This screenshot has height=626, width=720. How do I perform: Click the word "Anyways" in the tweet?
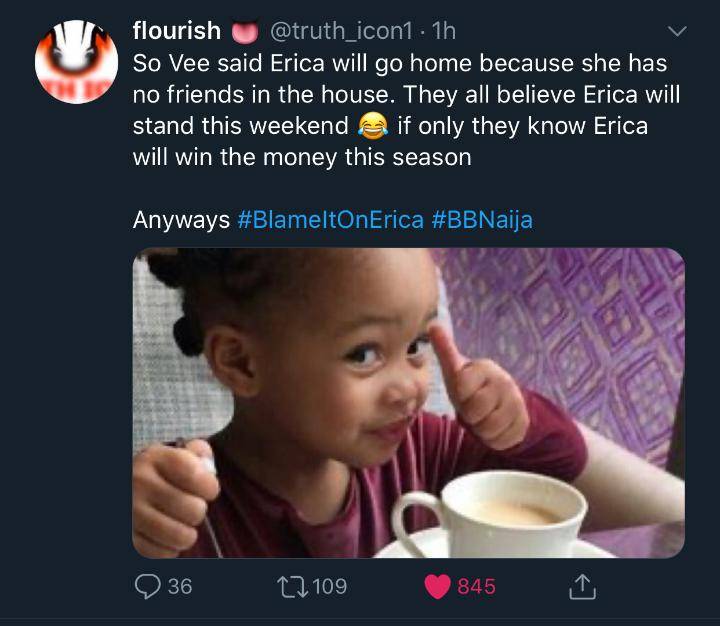181,220
